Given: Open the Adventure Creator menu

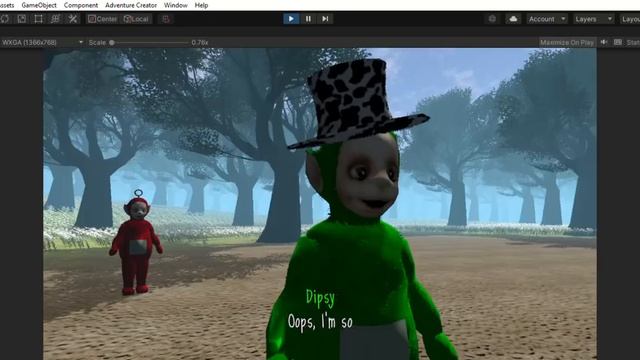Looking at the screenshot, I should [131, 5].
